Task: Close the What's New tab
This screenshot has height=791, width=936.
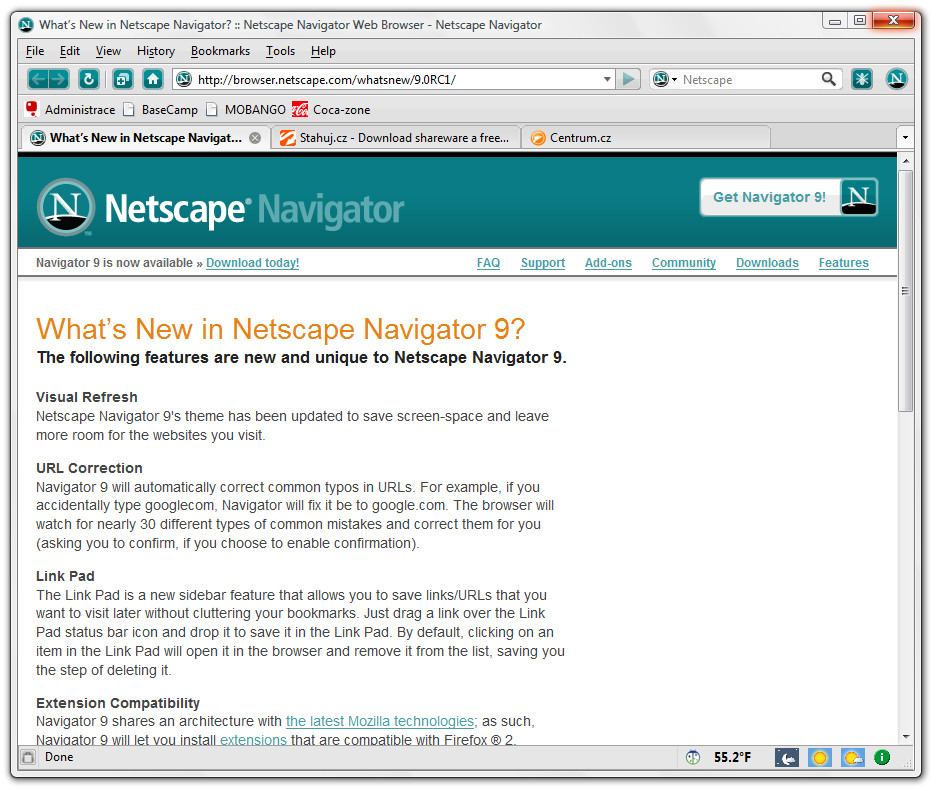Action: [255, 138]
